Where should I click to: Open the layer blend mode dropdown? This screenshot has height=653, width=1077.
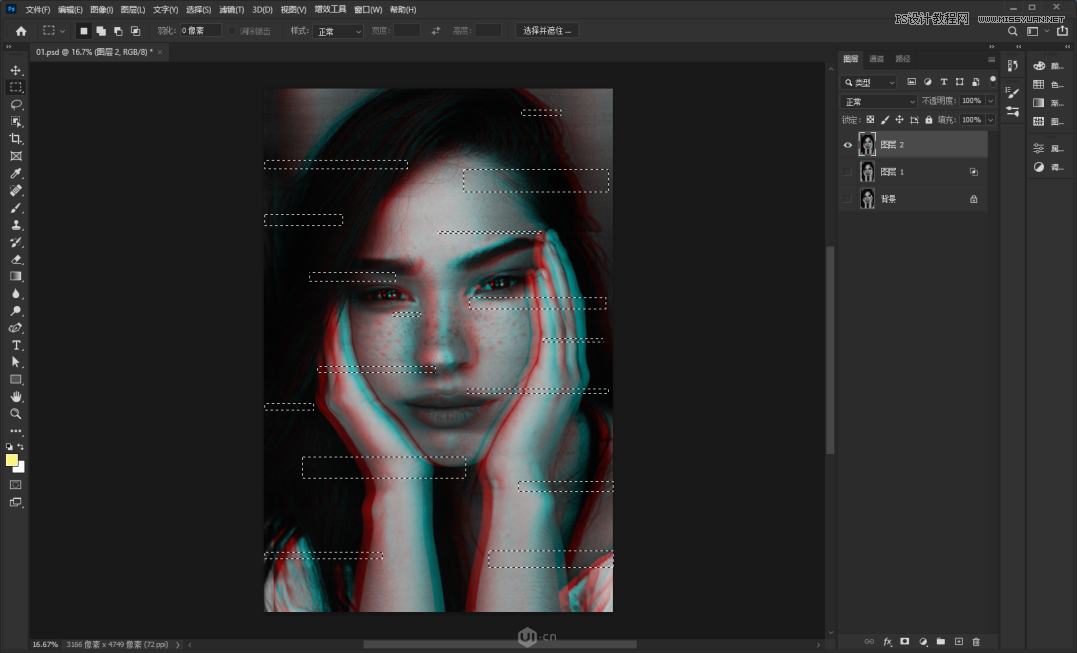pos(878,101)
